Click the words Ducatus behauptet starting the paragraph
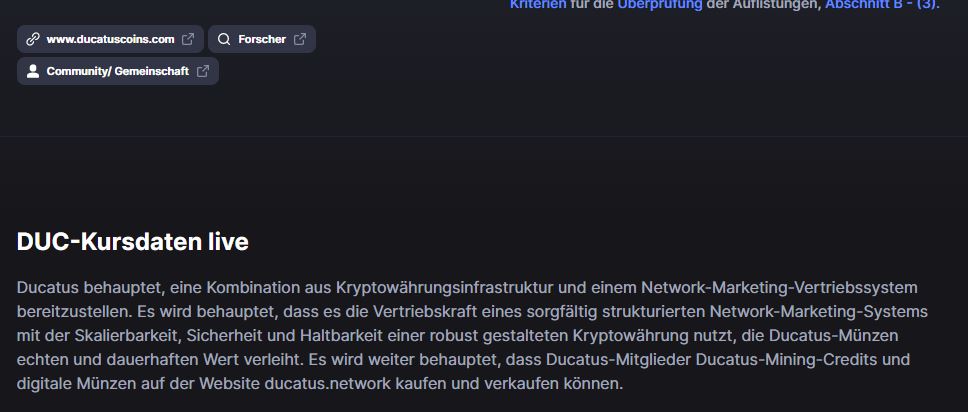968x412 pixels. [91, 287]
